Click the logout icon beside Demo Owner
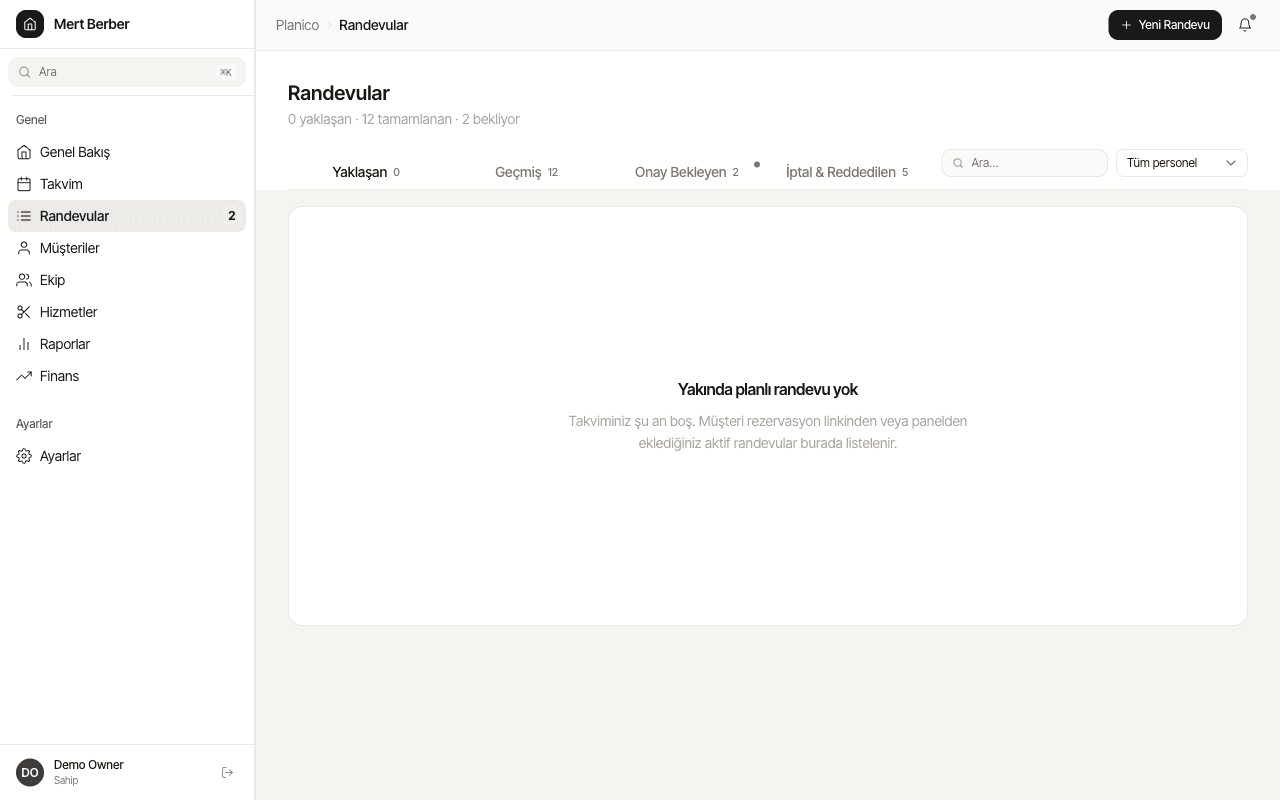 pyautogui.click(x=227, y=772)
